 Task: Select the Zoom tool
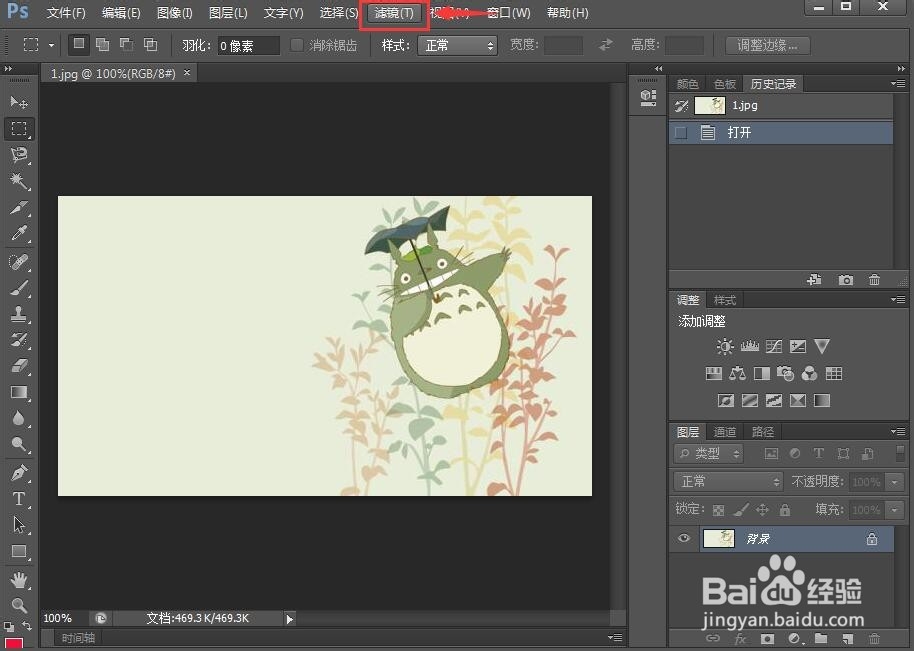19,606
